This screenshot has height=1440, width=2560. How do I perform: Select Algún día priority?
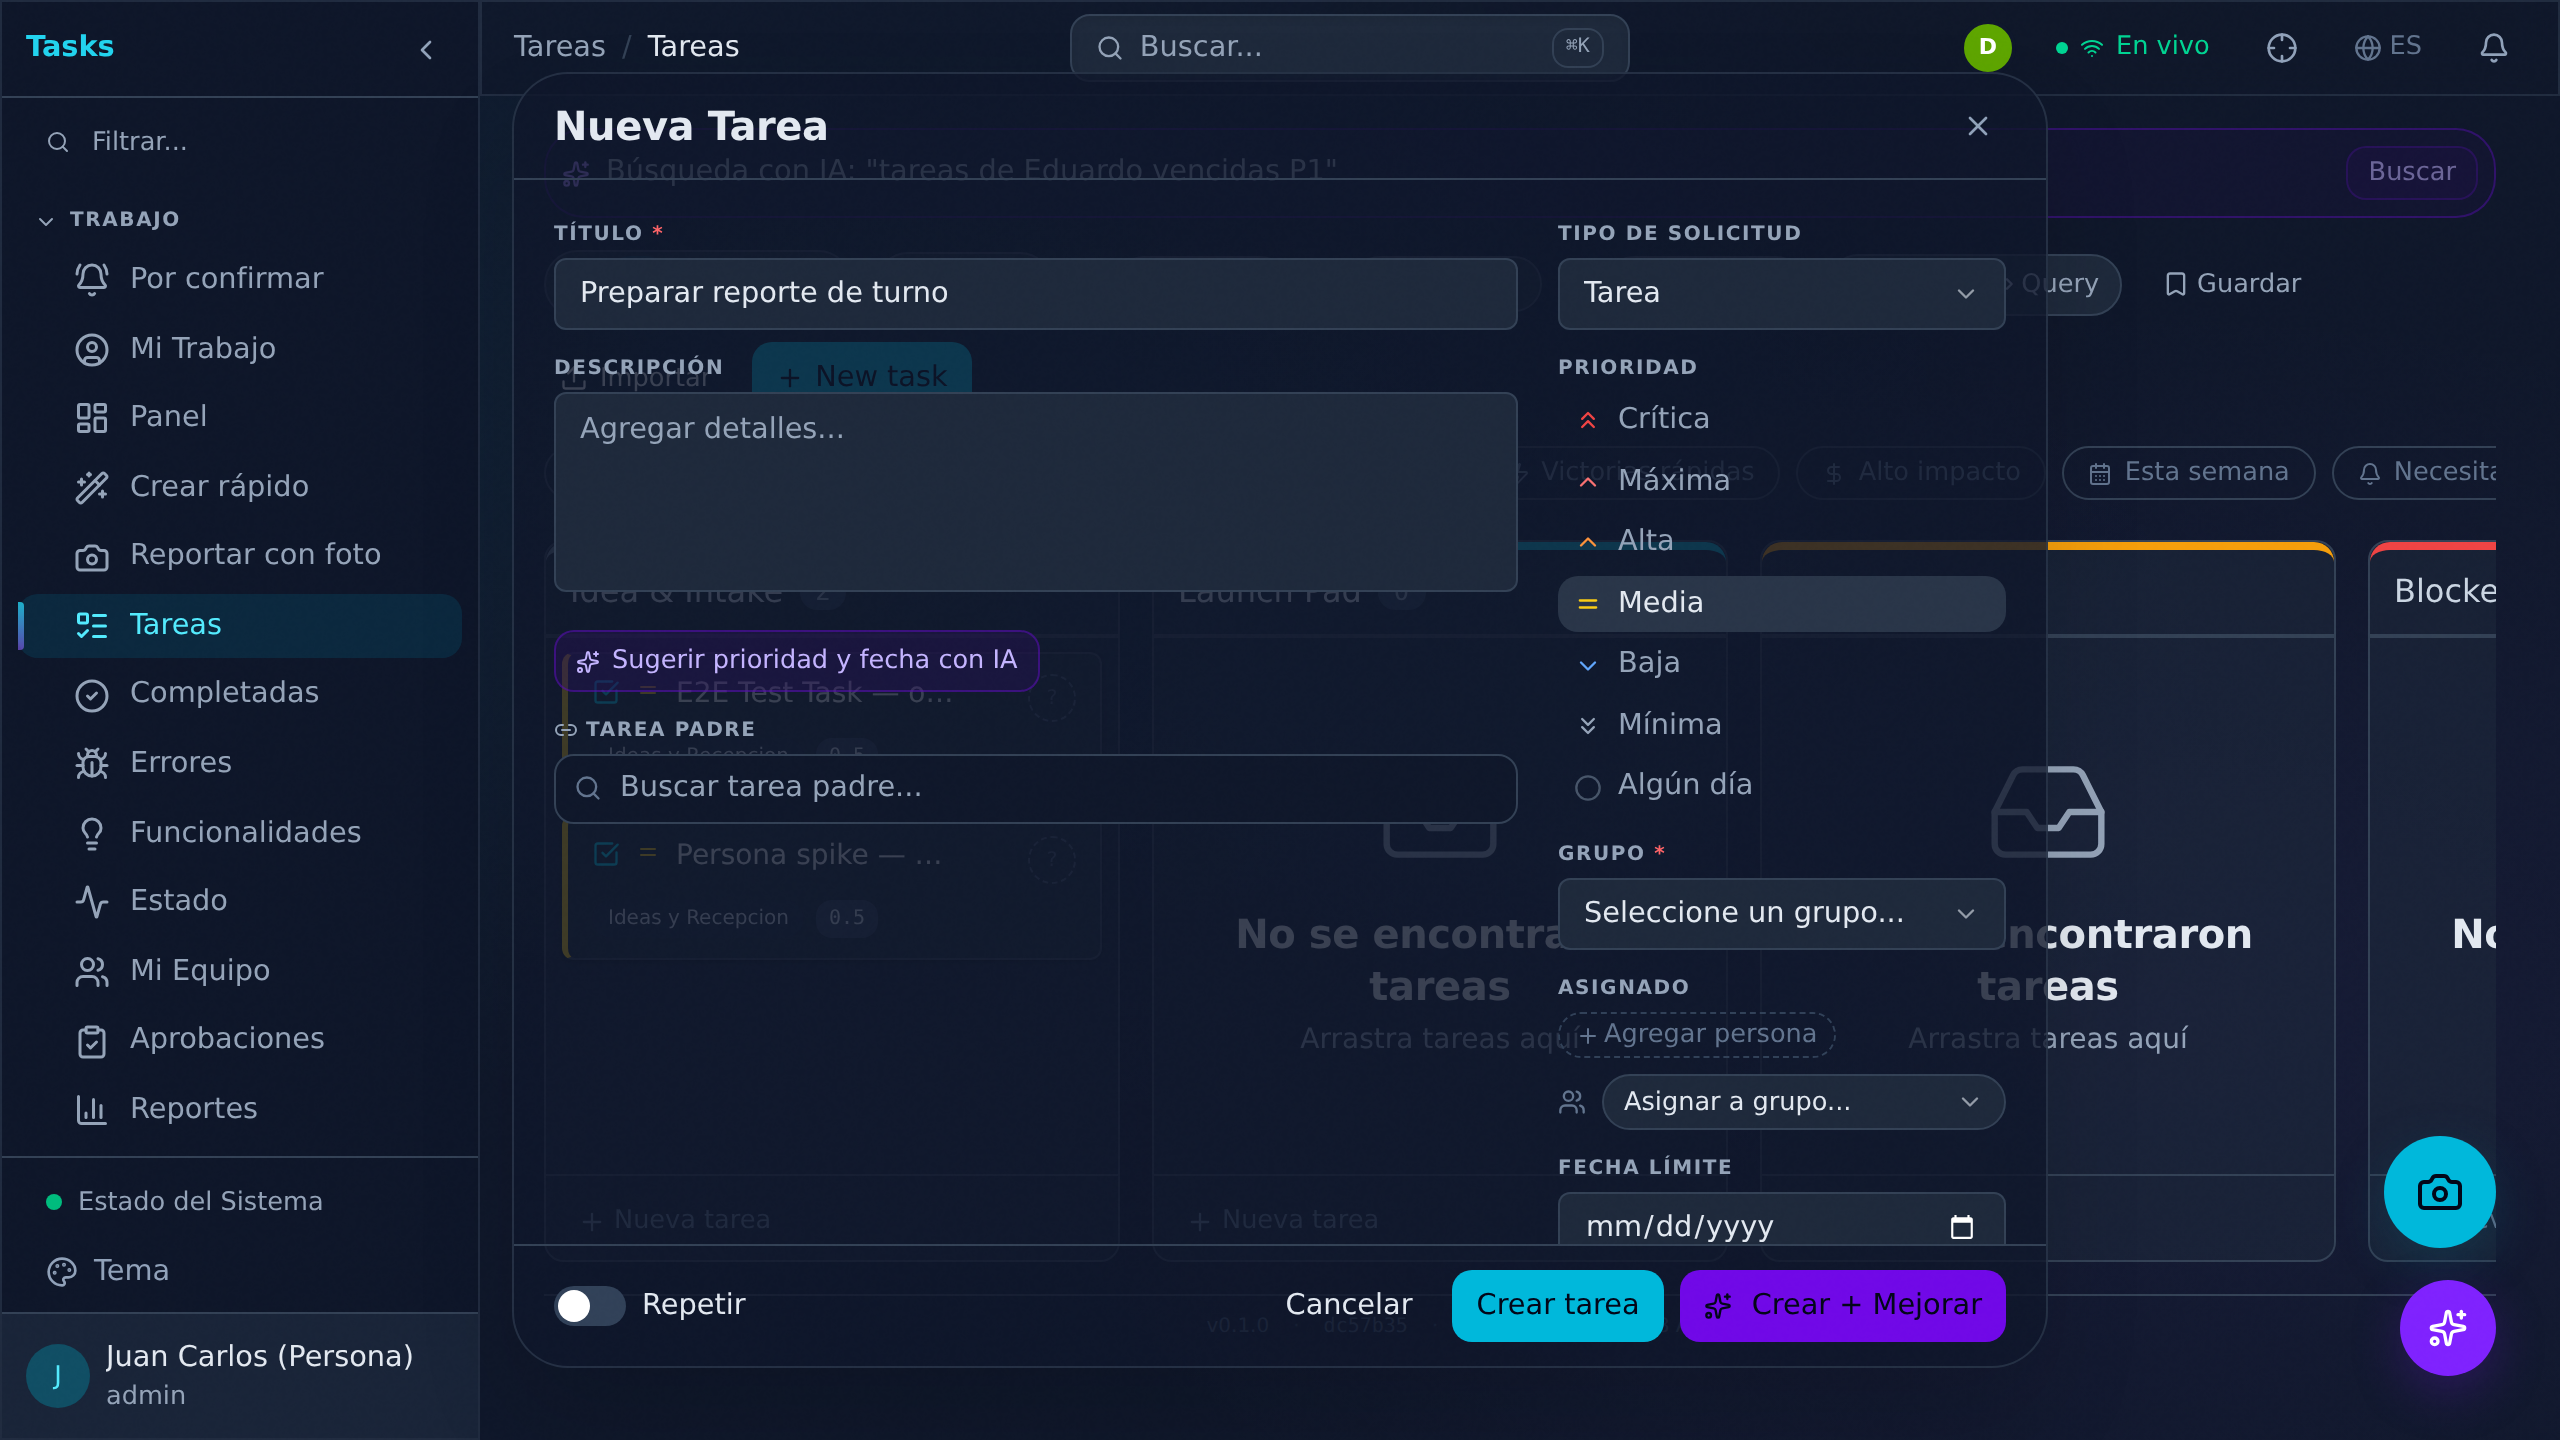coord(1781,785)
